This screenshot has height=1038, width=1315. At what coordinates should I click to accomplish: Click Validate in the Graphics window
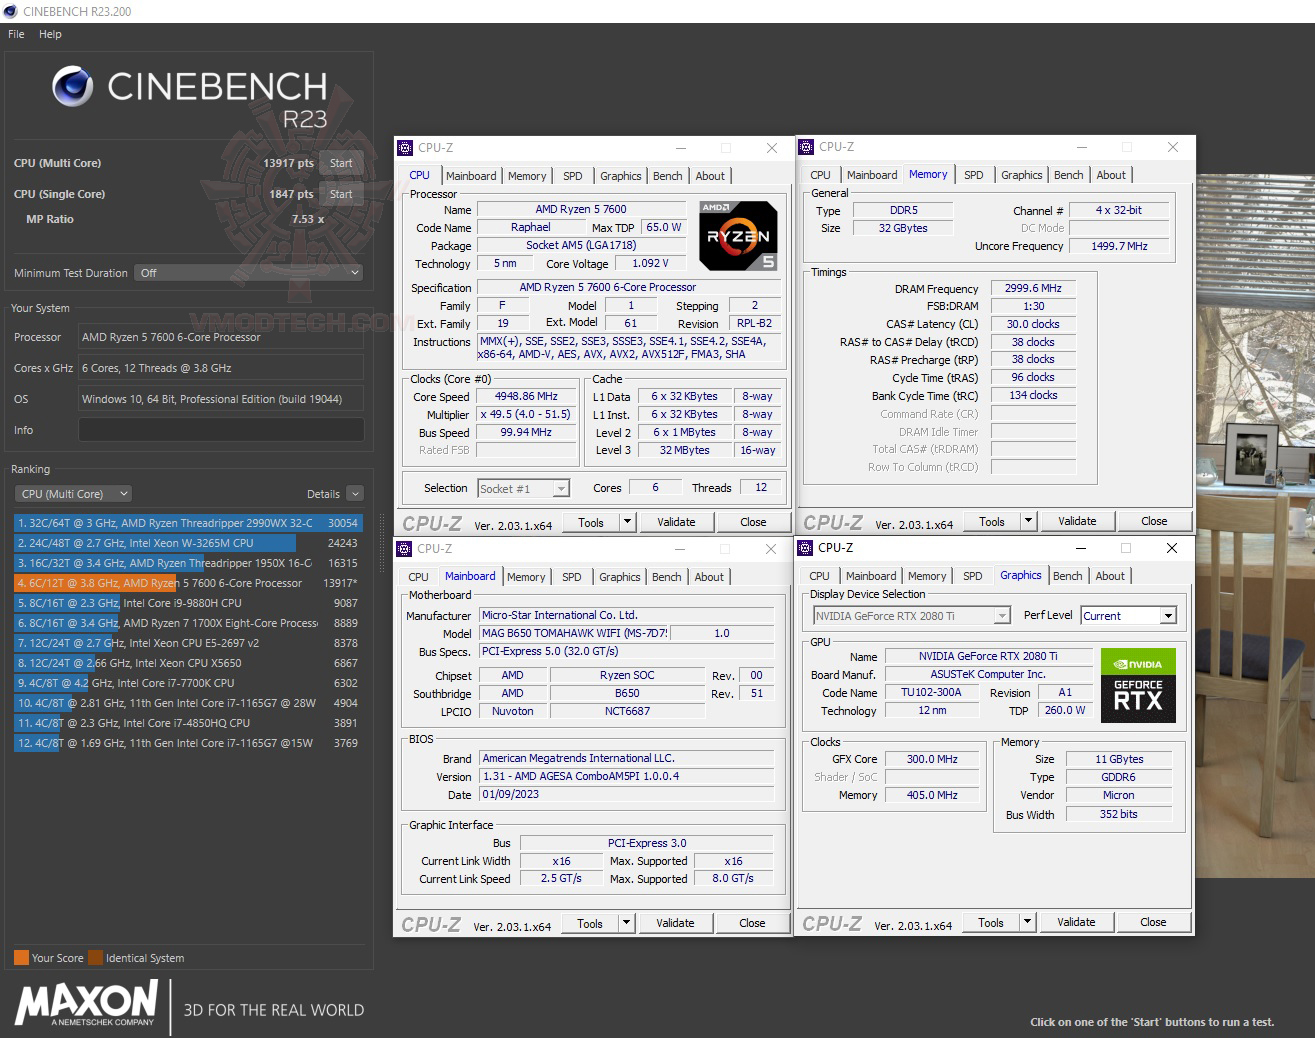tap(1076, 922)
